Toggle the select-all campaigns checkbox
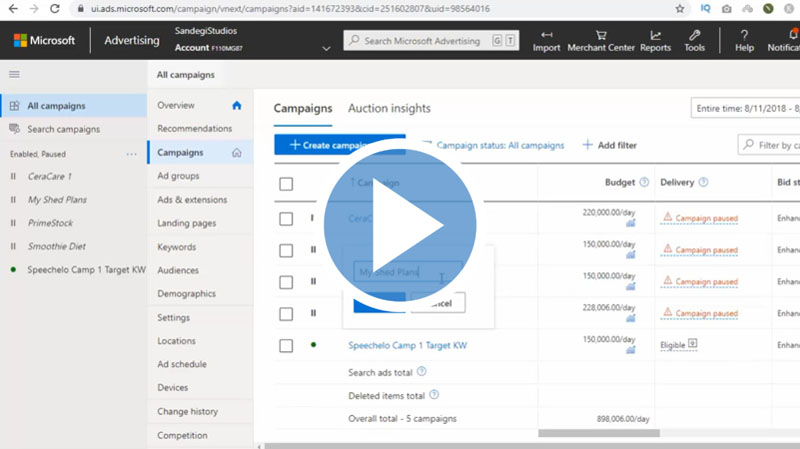The image size is (800, 449). [x=286, y=184]
